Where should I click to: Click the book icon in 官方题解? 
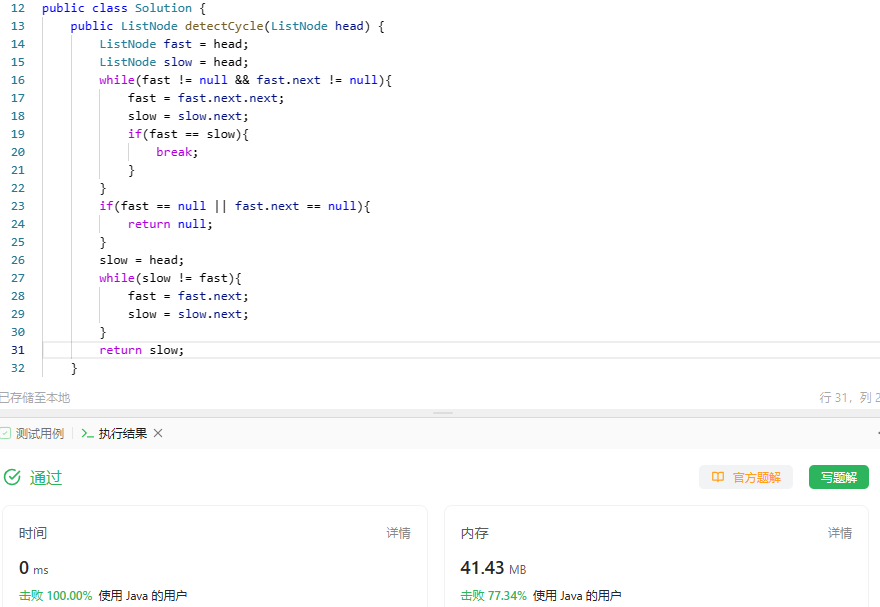click(x=718, y=477)
